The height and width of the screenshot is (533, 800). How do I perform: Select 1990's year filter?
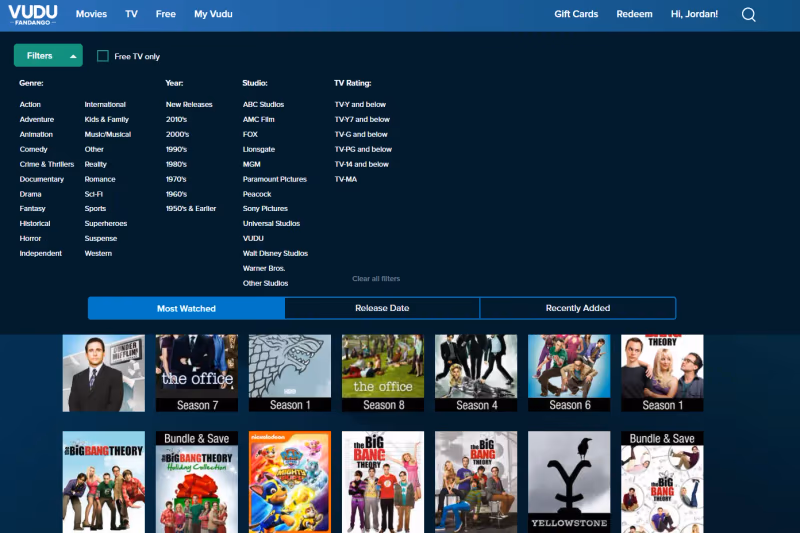(177, 149)
